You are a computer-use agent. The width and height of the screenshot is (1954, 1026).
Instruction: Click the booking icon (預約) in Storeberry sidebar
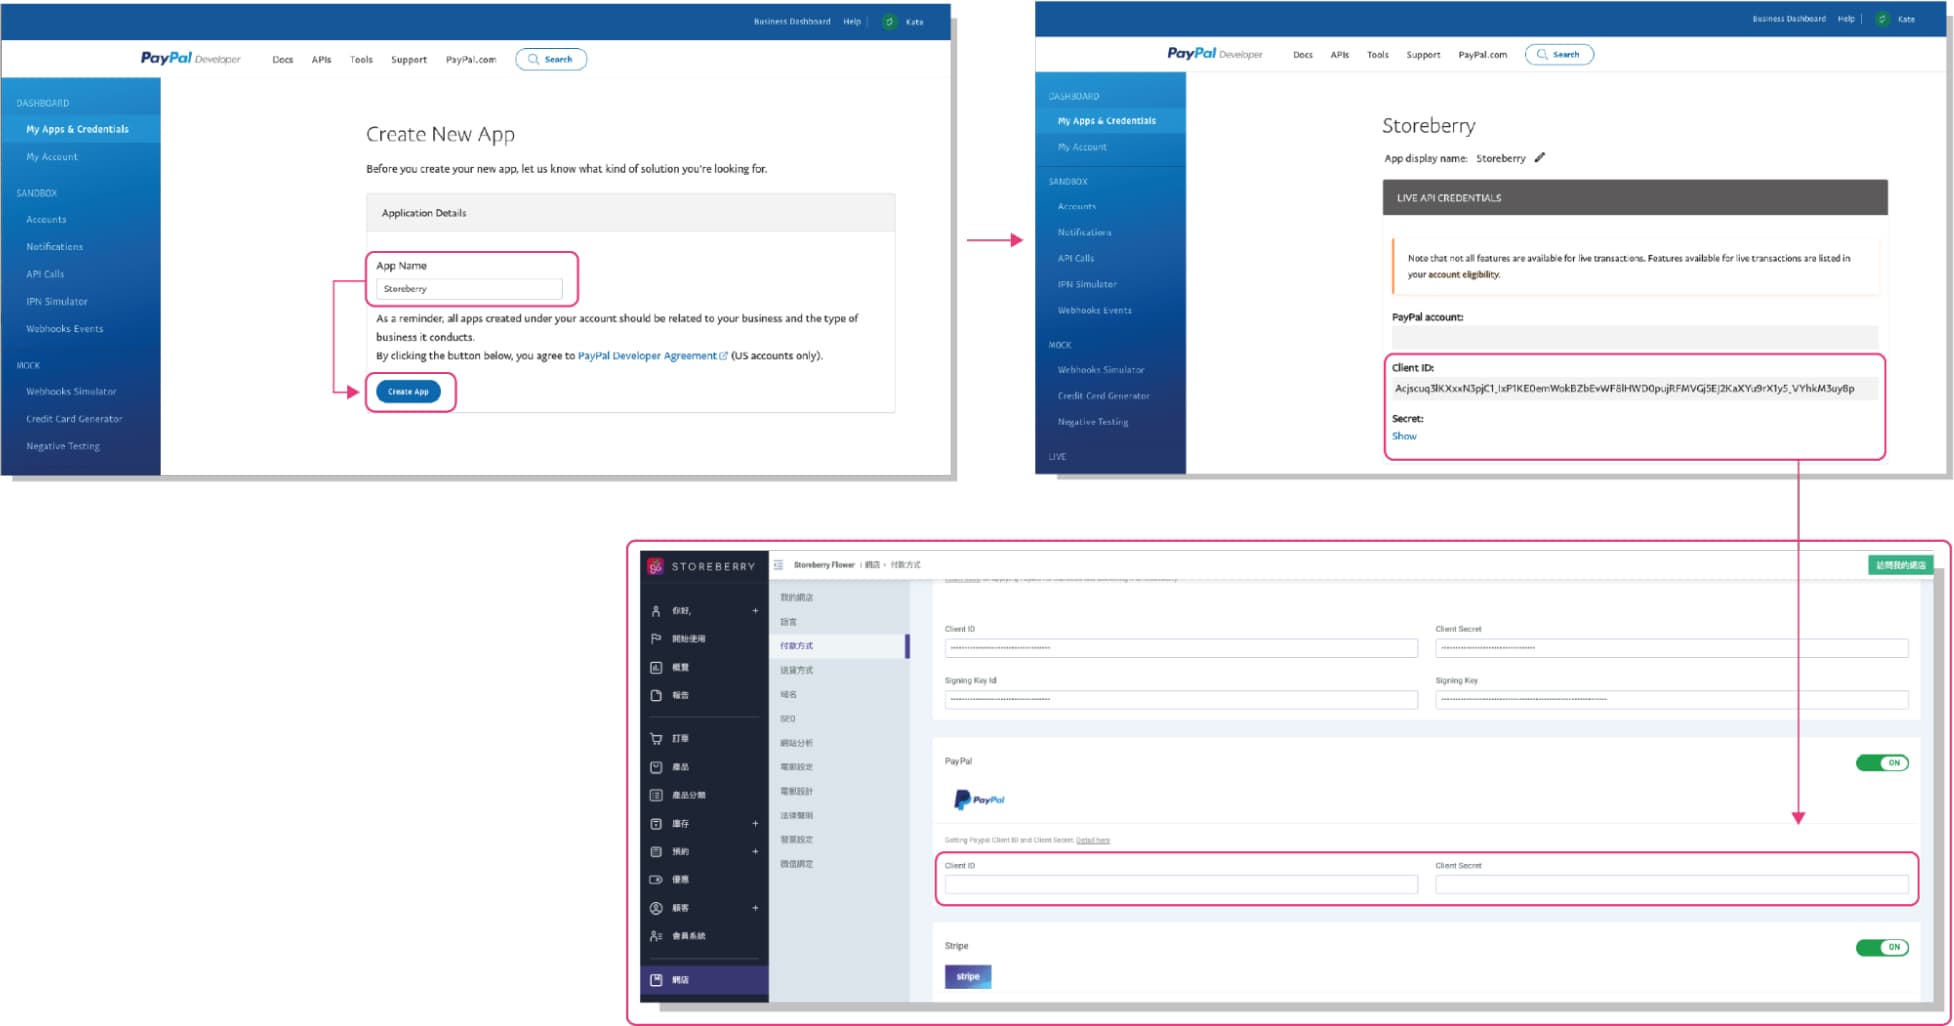(x=656, y=852)
